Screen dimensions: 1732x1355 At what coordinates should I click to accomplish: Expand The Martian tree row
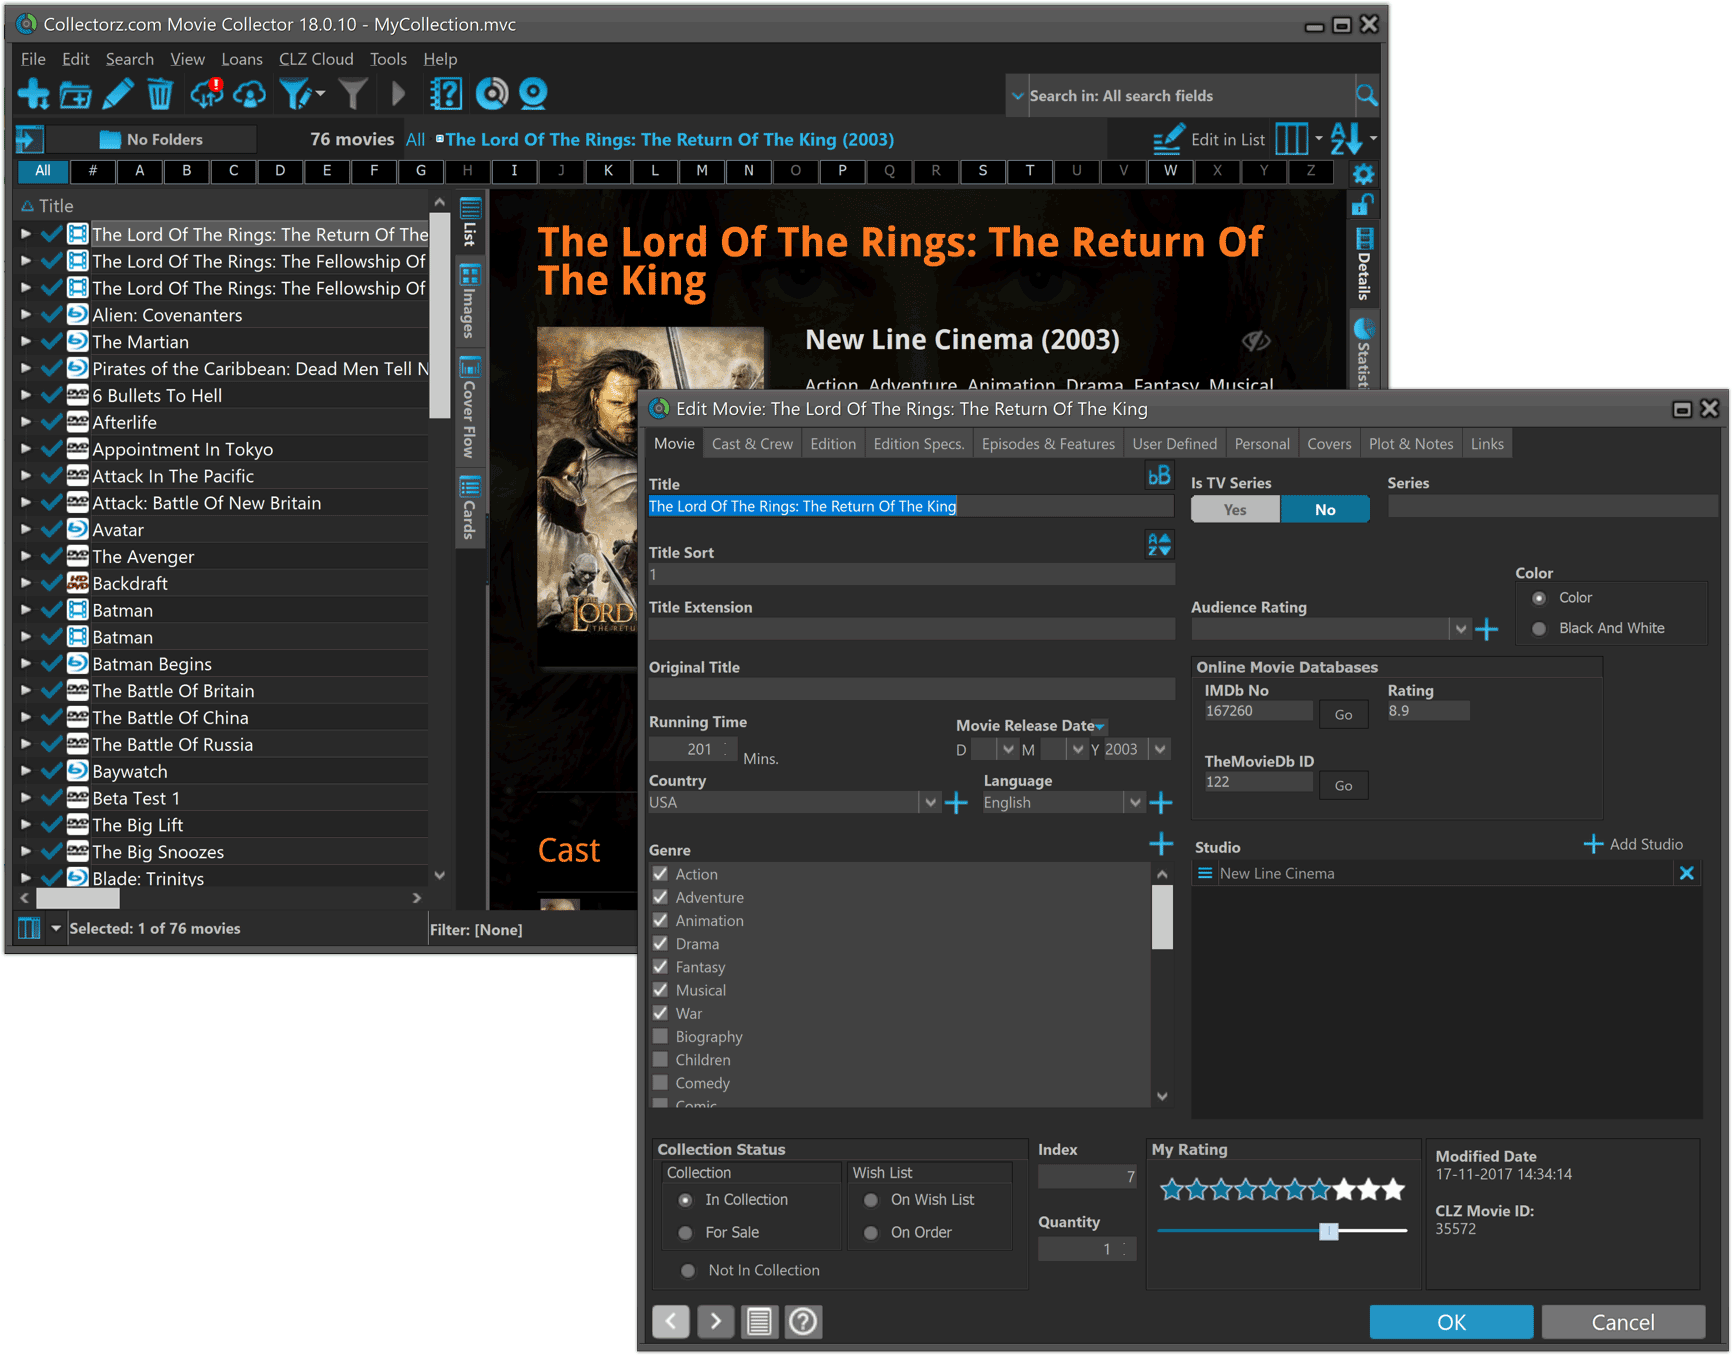25,342
